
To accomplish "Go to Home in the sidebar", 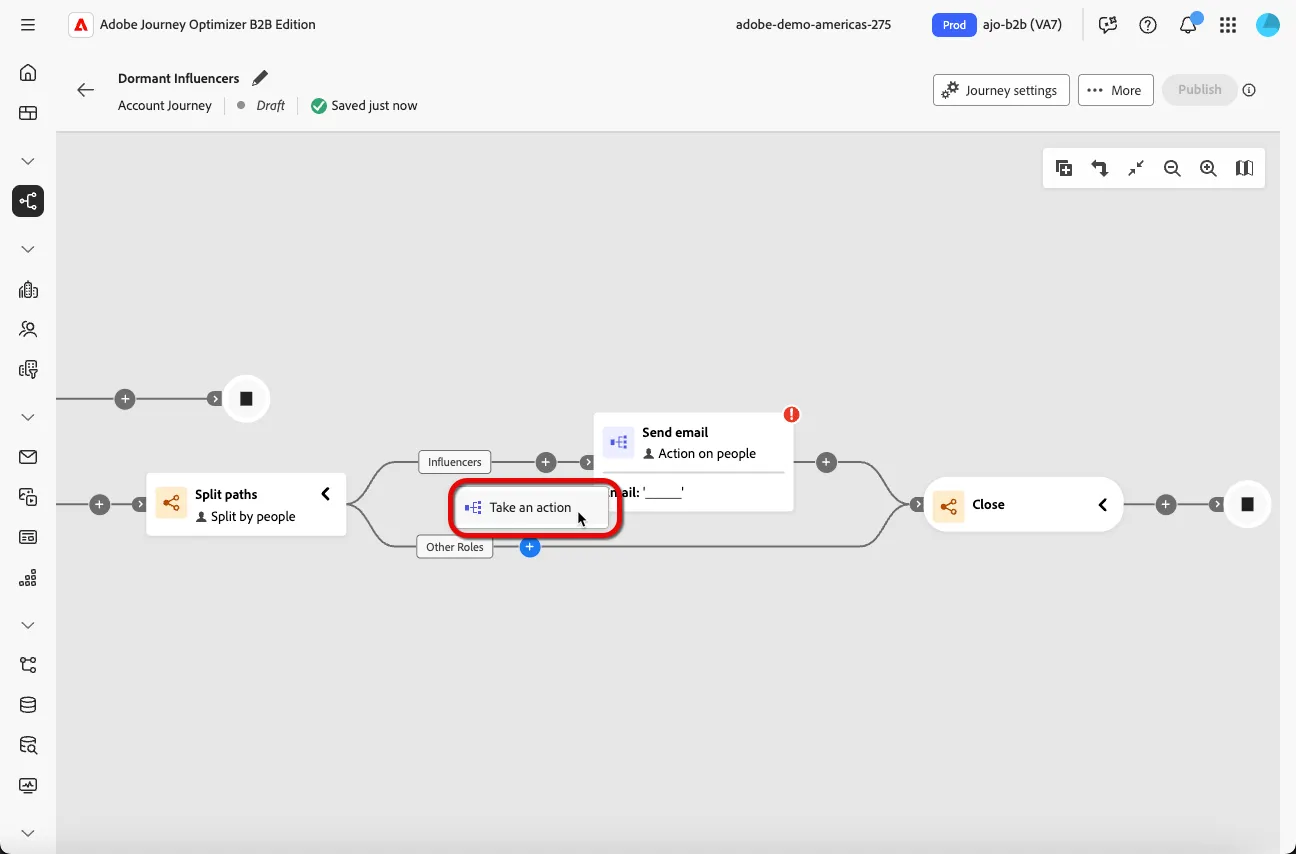I will click(x=28, y=72).
